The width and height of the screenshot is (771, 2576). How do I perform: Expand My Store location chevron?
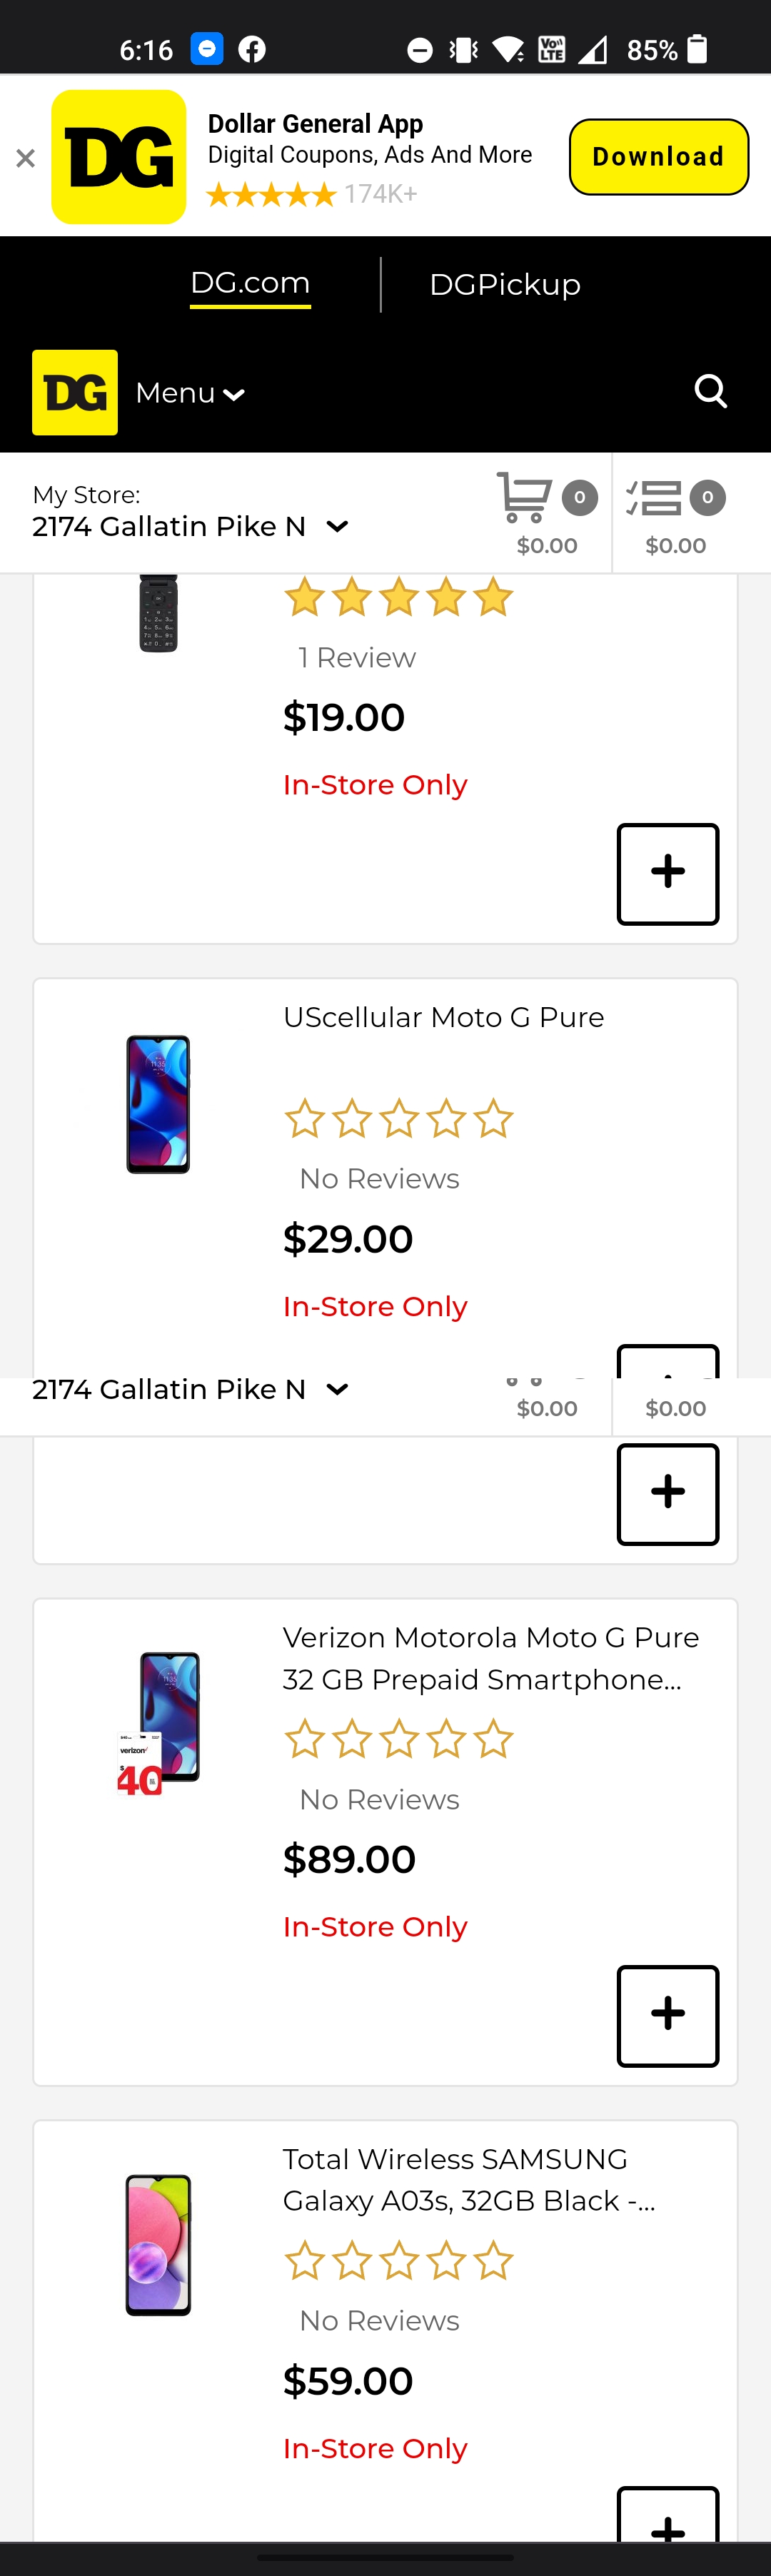coord(338,526)
